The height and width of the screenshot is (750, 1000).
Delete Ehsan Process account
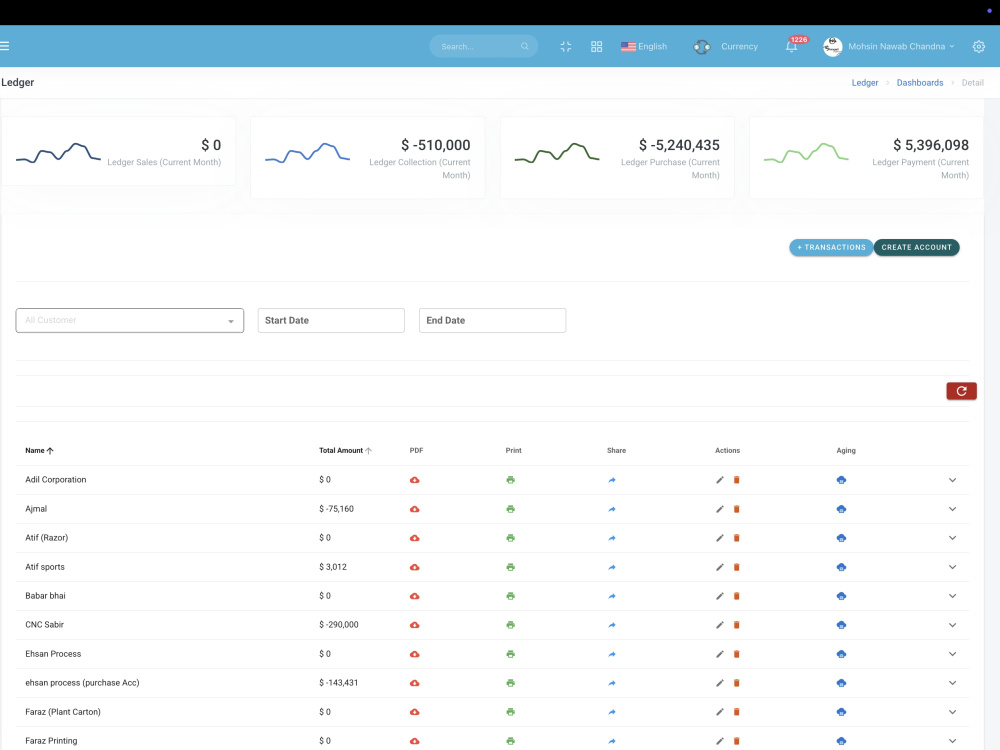(x=737, y=654)
